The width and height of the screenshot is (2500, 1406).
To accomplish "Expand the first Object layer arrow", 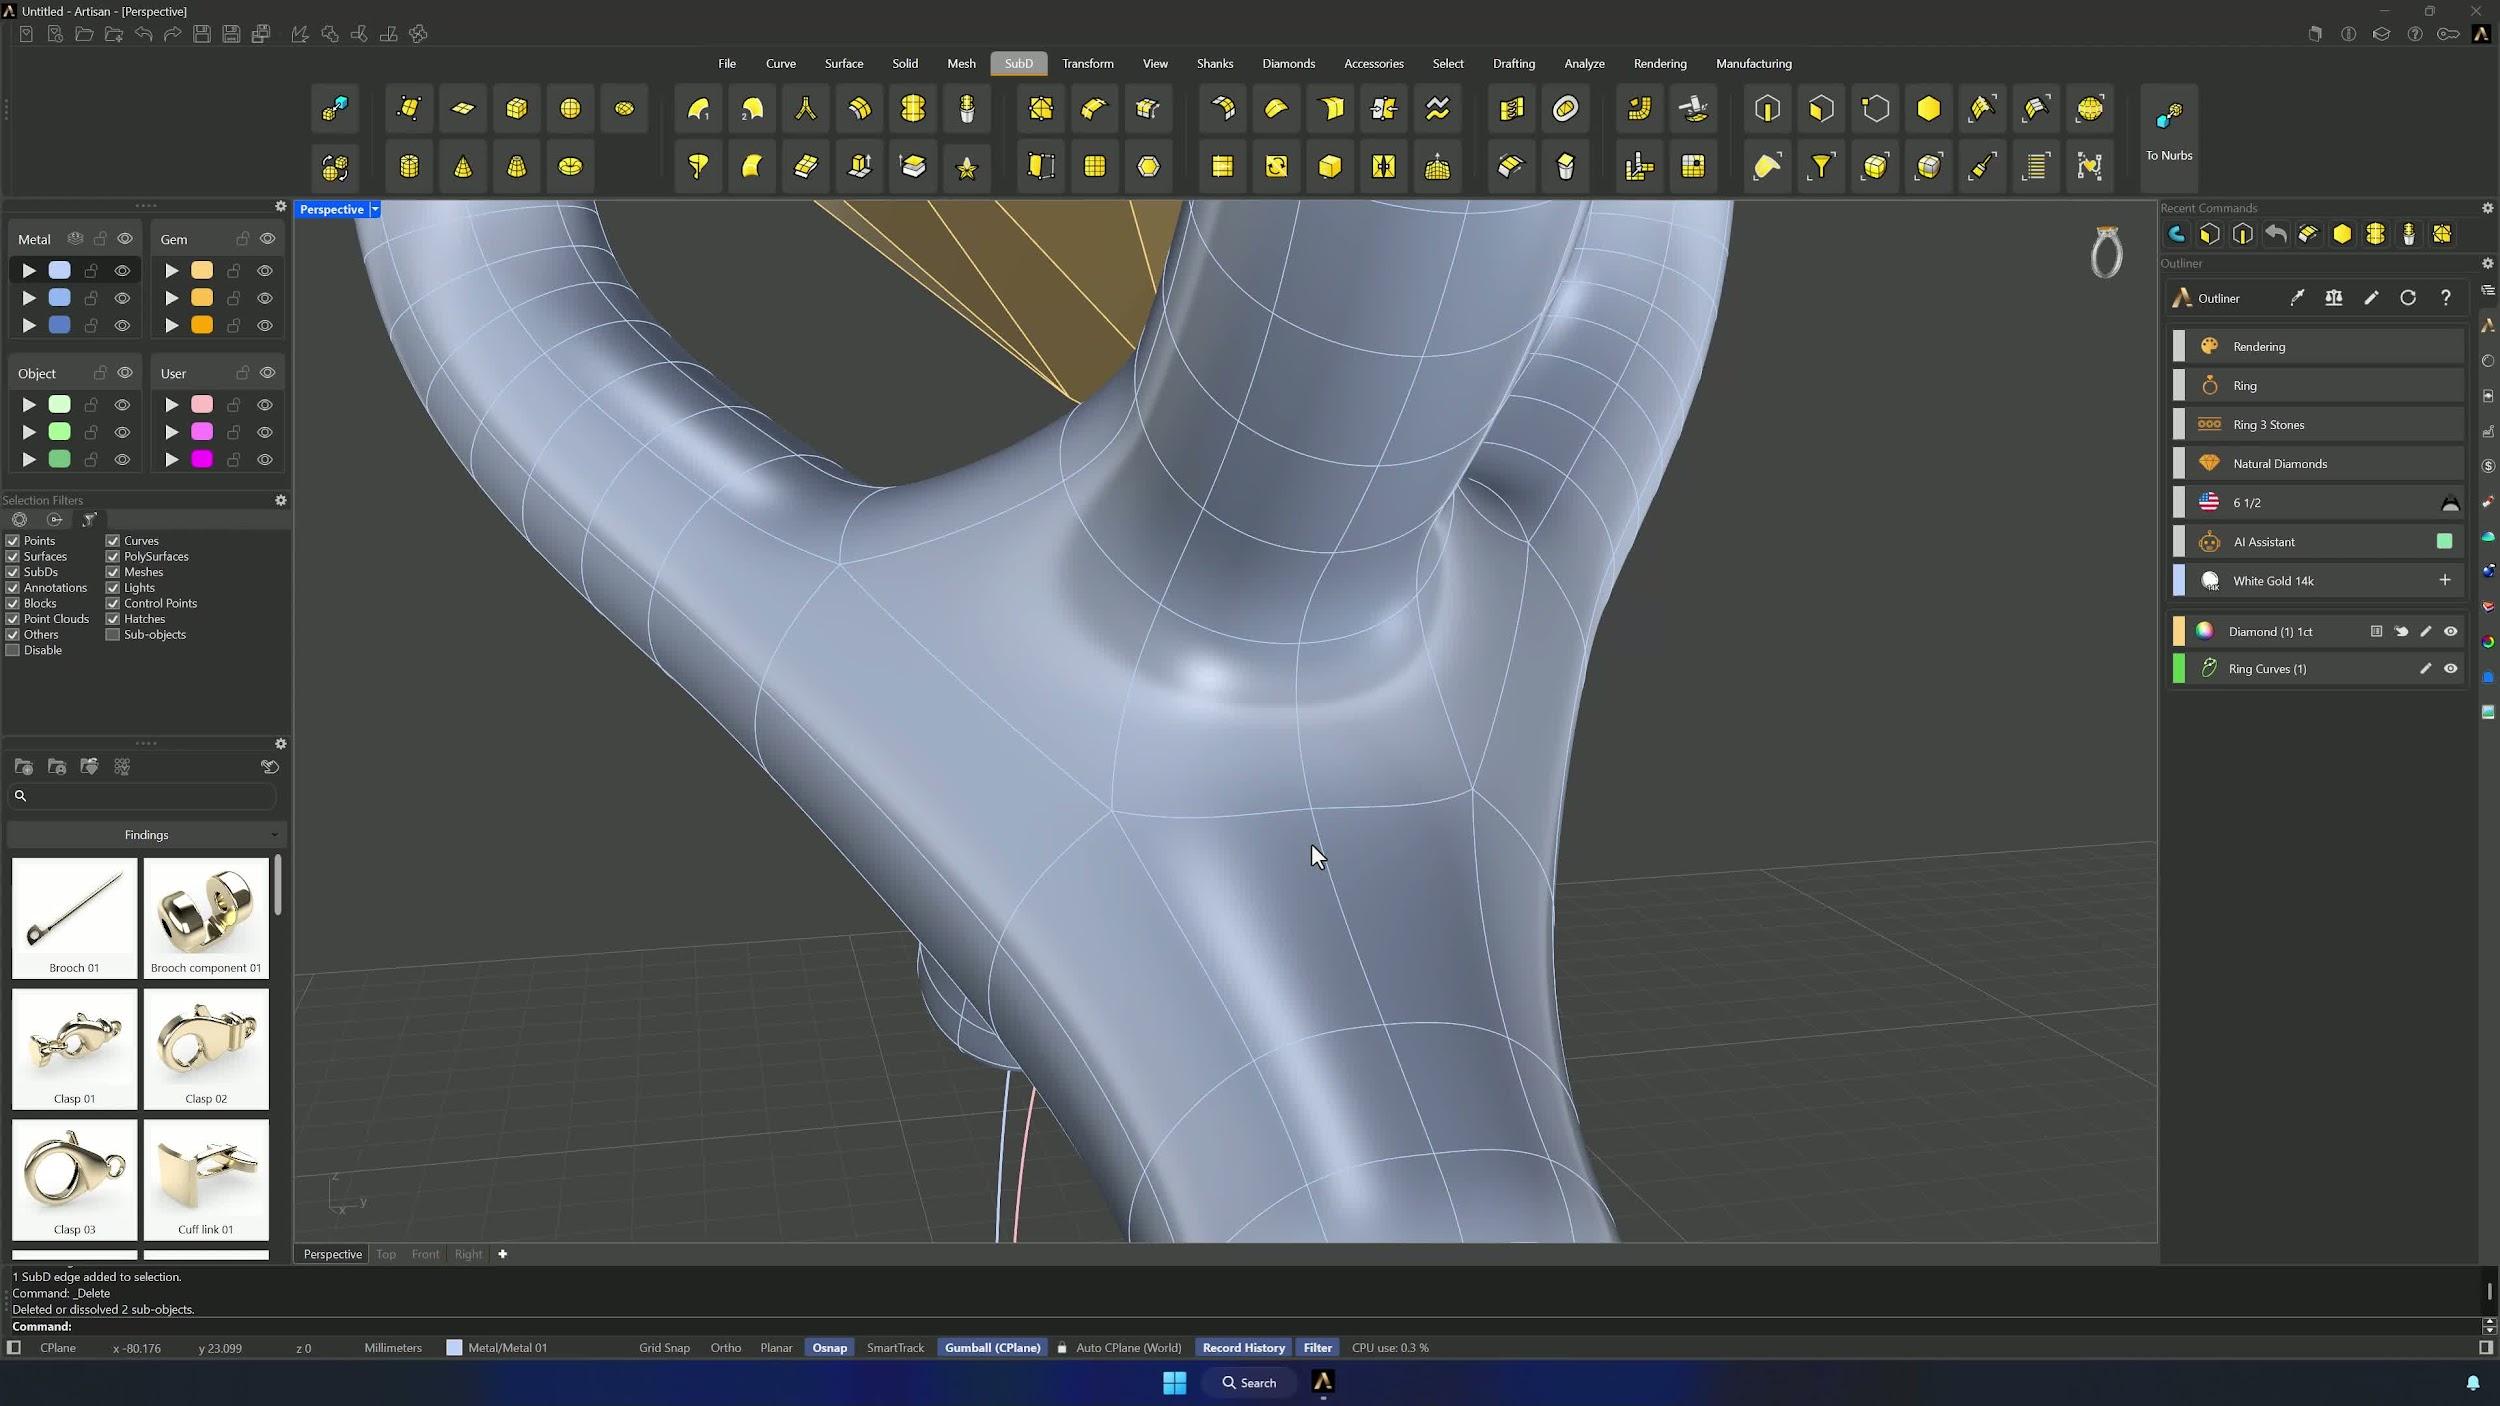I will coord(29,405).
